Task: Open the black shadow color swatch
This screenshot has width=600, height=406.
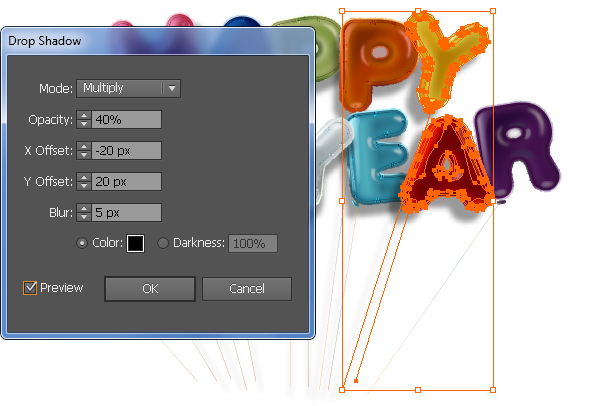Action: (135, 243)
